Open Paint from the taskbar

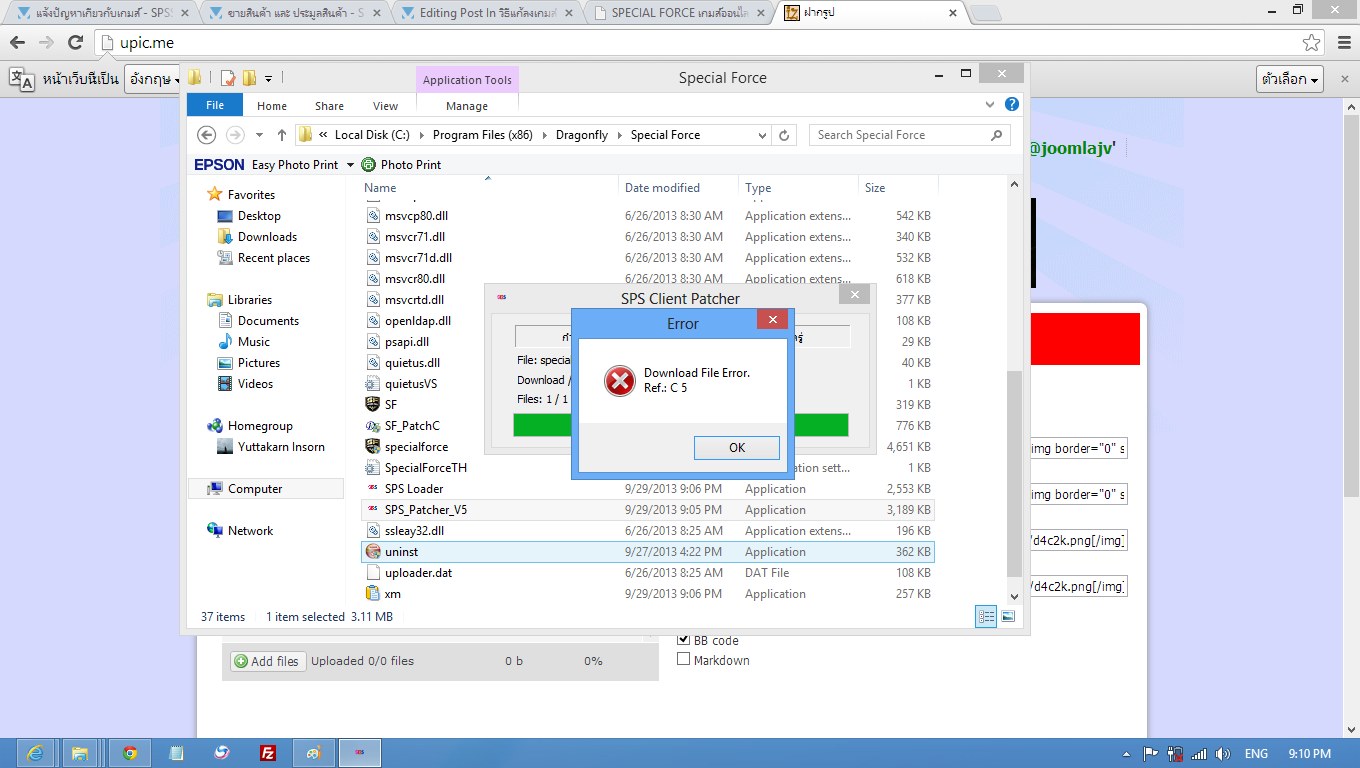313,753
